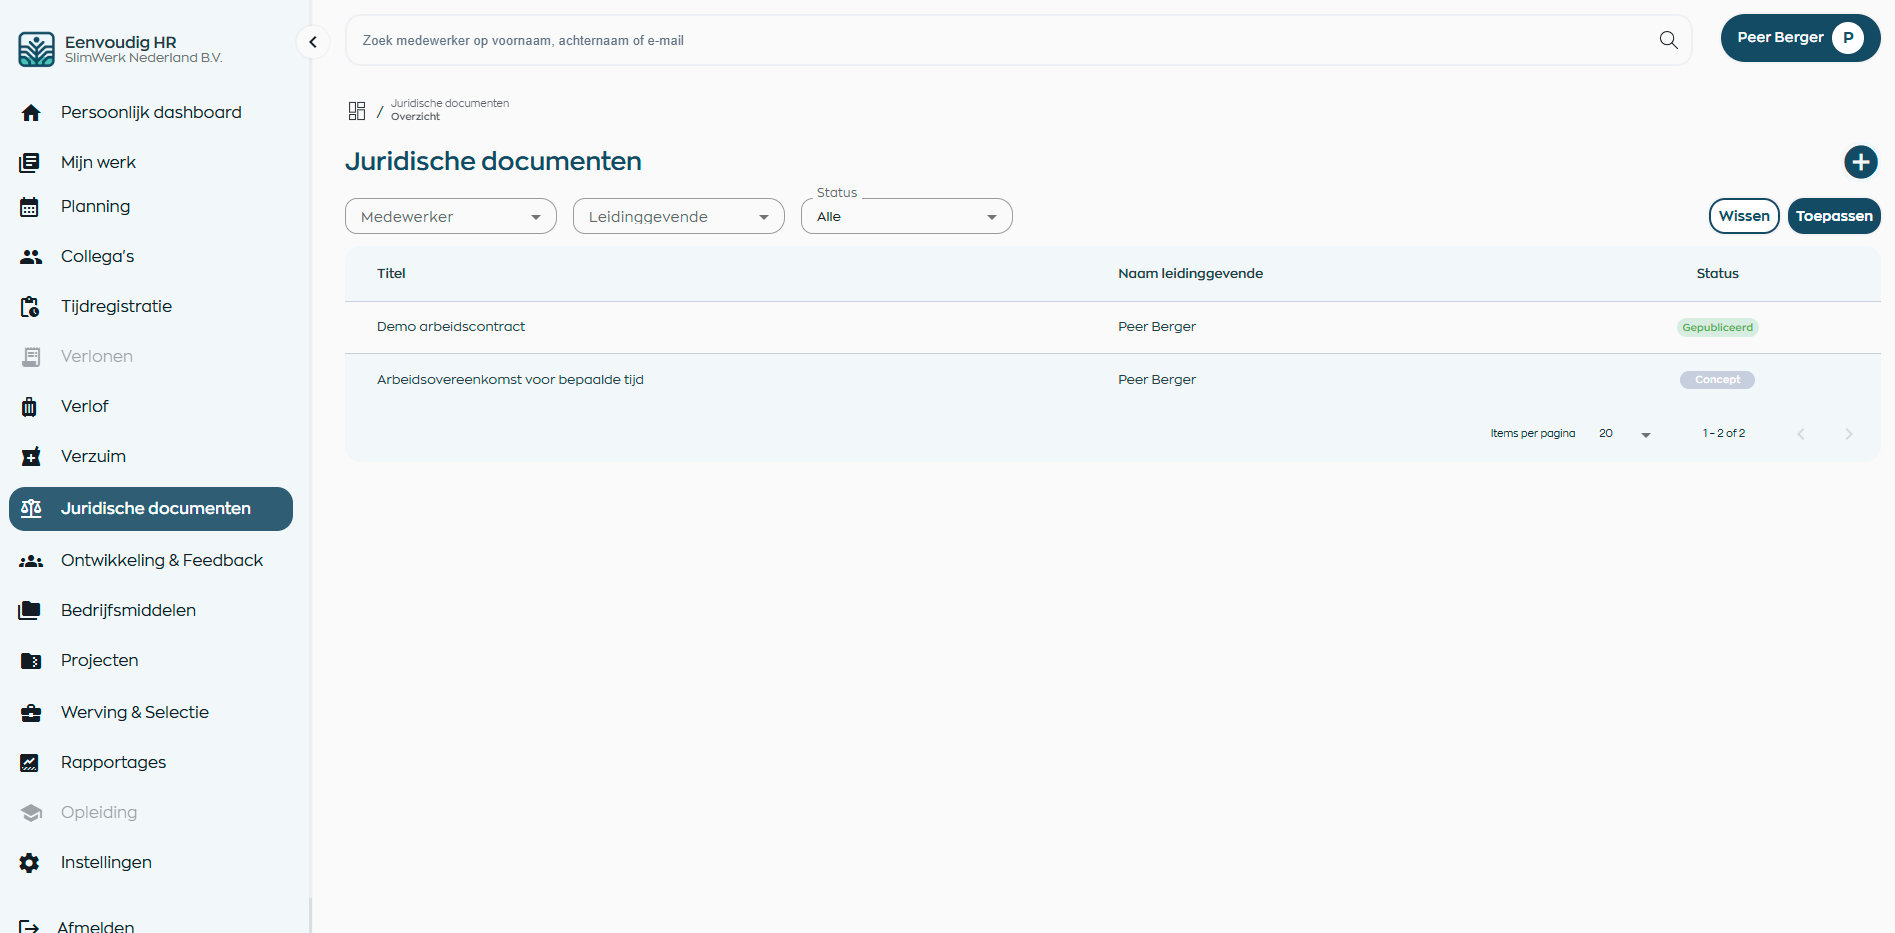Open the Medewerker dropdown
The height and width of the screenshot is (933, 1895).
(449, 216)
